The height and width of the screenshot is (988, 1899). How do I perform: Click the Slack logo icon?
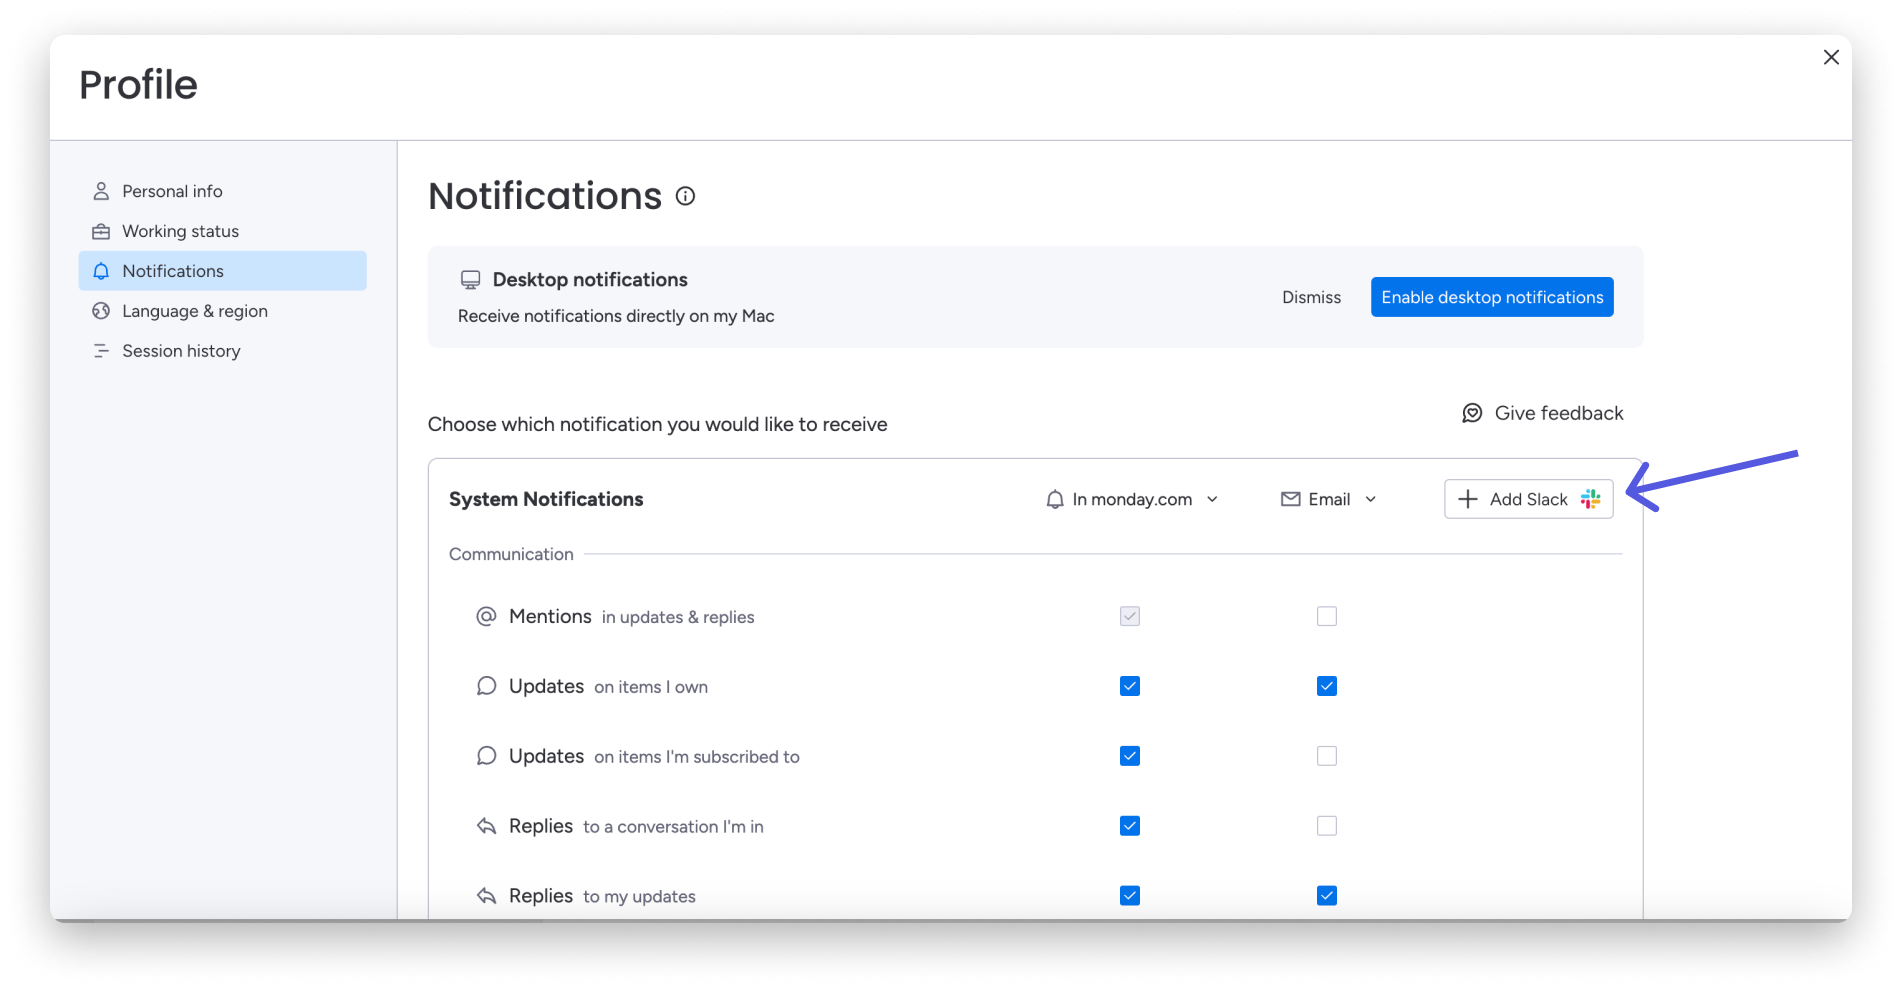point(1590,499)
